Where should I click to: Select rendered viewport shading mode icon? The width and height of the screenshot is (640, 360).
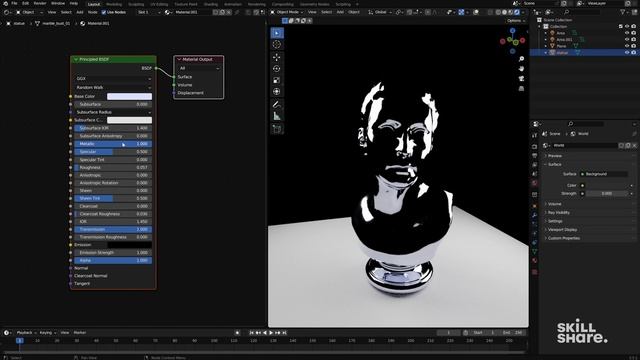pyautogui.click(x=517, y=12)
